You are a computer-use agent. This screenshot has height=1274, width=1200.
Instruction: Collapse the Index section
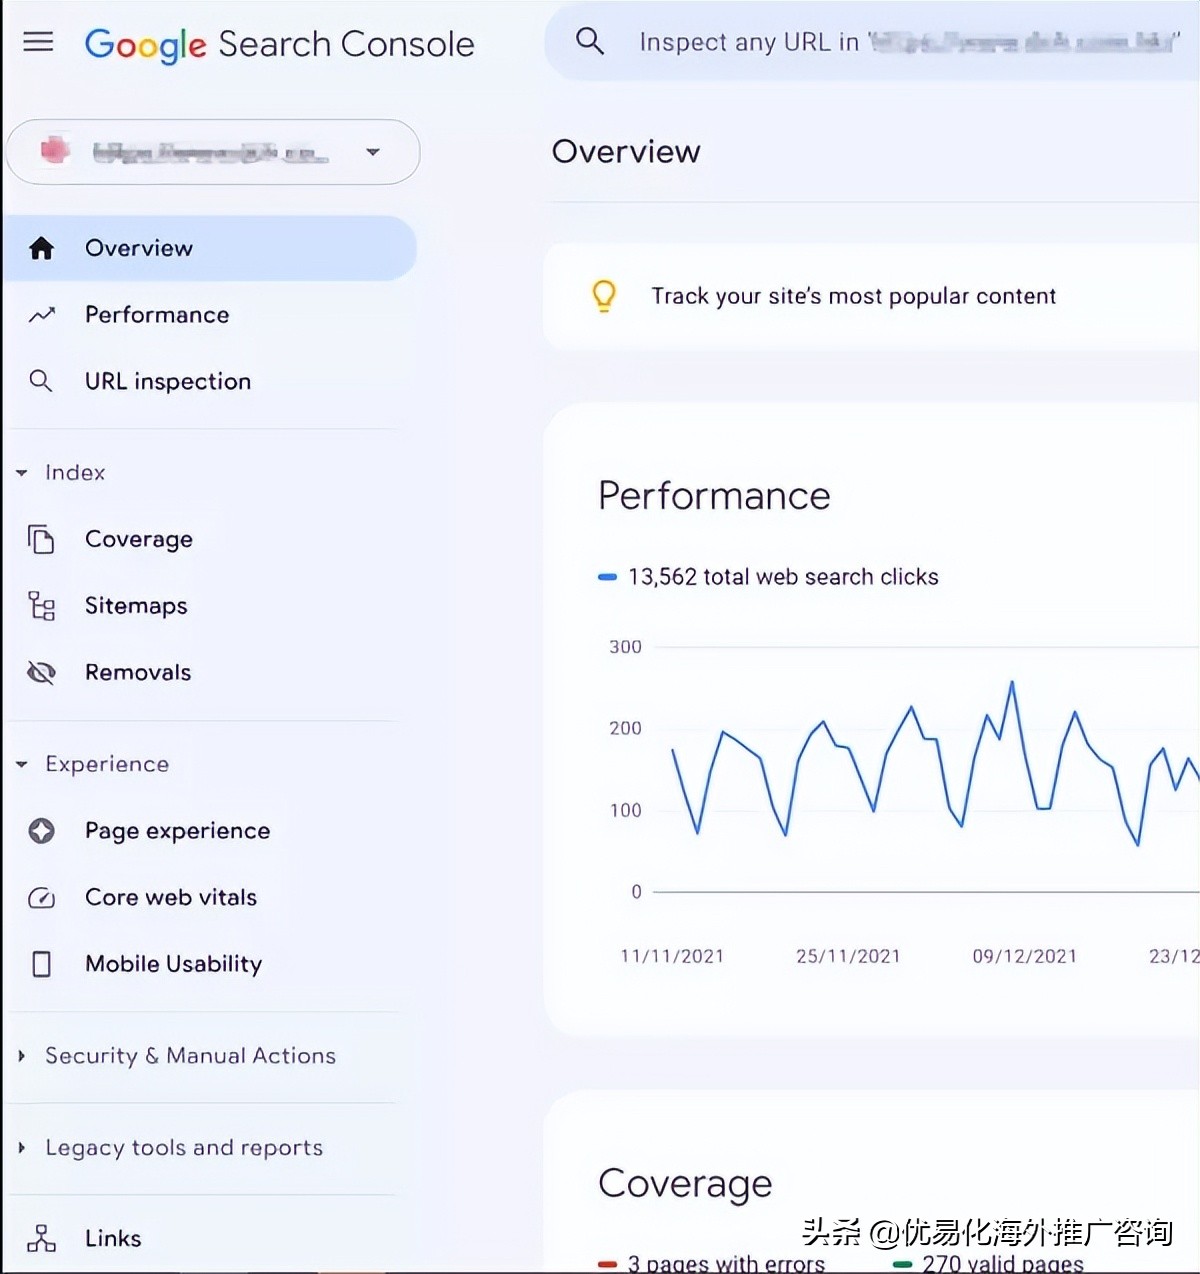coord(21,472)
